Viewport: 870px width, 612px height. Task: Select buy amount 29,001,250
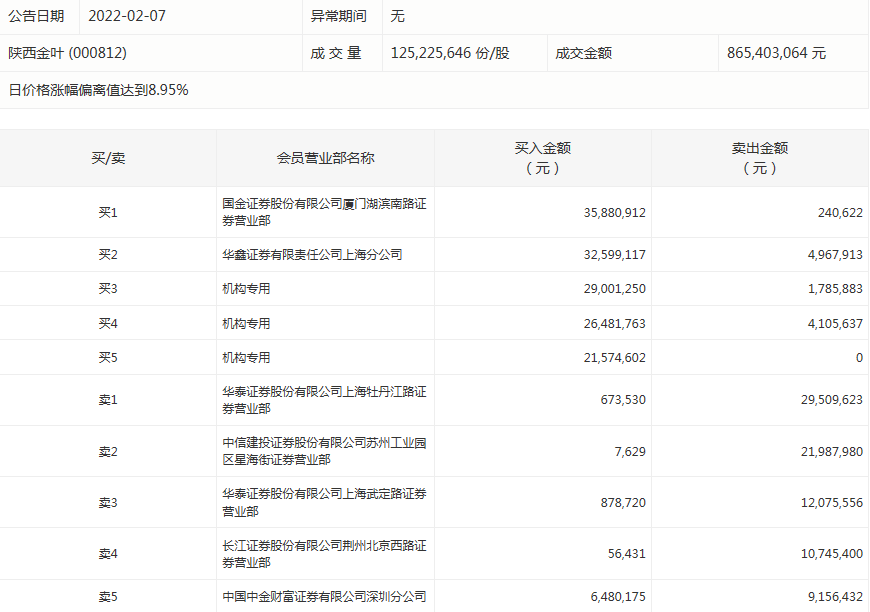614,289
